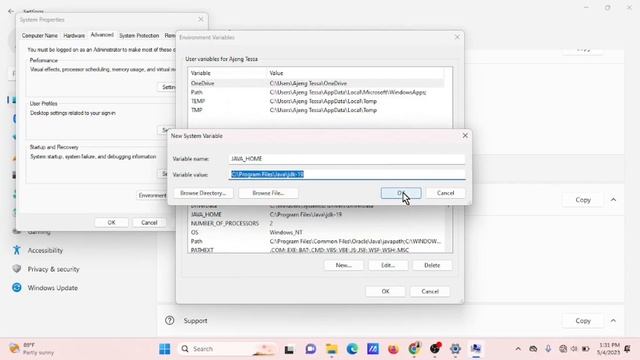The height and width of the screenshot is (360, 640).
Task: Launch Microsoft Edge from taskbar
Action: point(352,349)
